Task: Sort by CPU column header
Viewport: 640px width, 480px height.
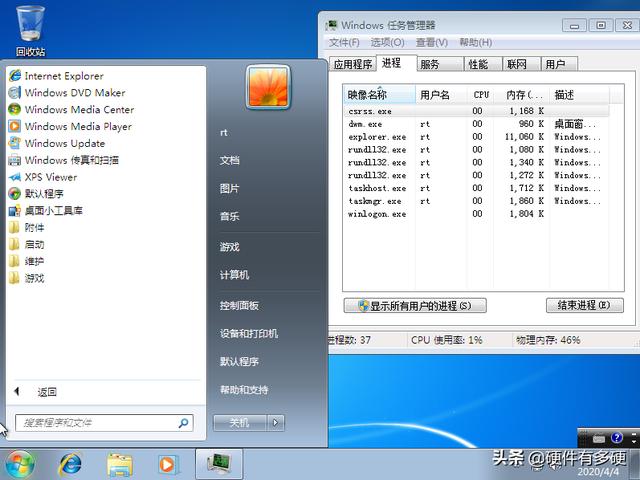Action: click(481, 95)
